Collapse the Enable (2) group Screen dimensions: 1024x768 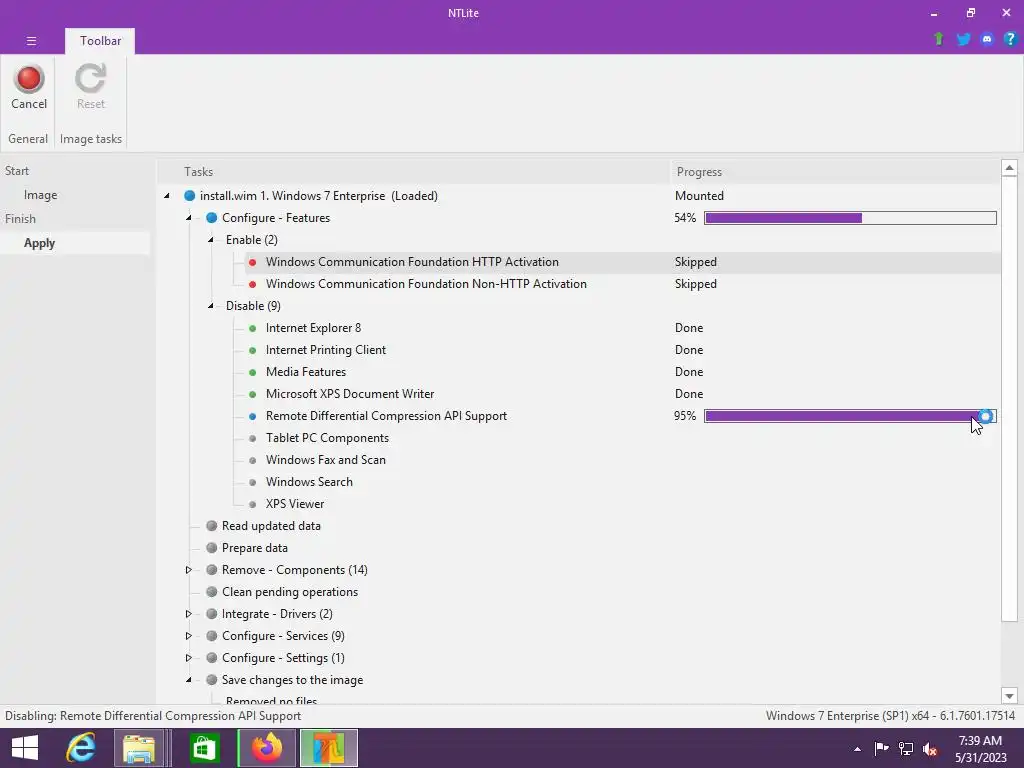[211, 240]
